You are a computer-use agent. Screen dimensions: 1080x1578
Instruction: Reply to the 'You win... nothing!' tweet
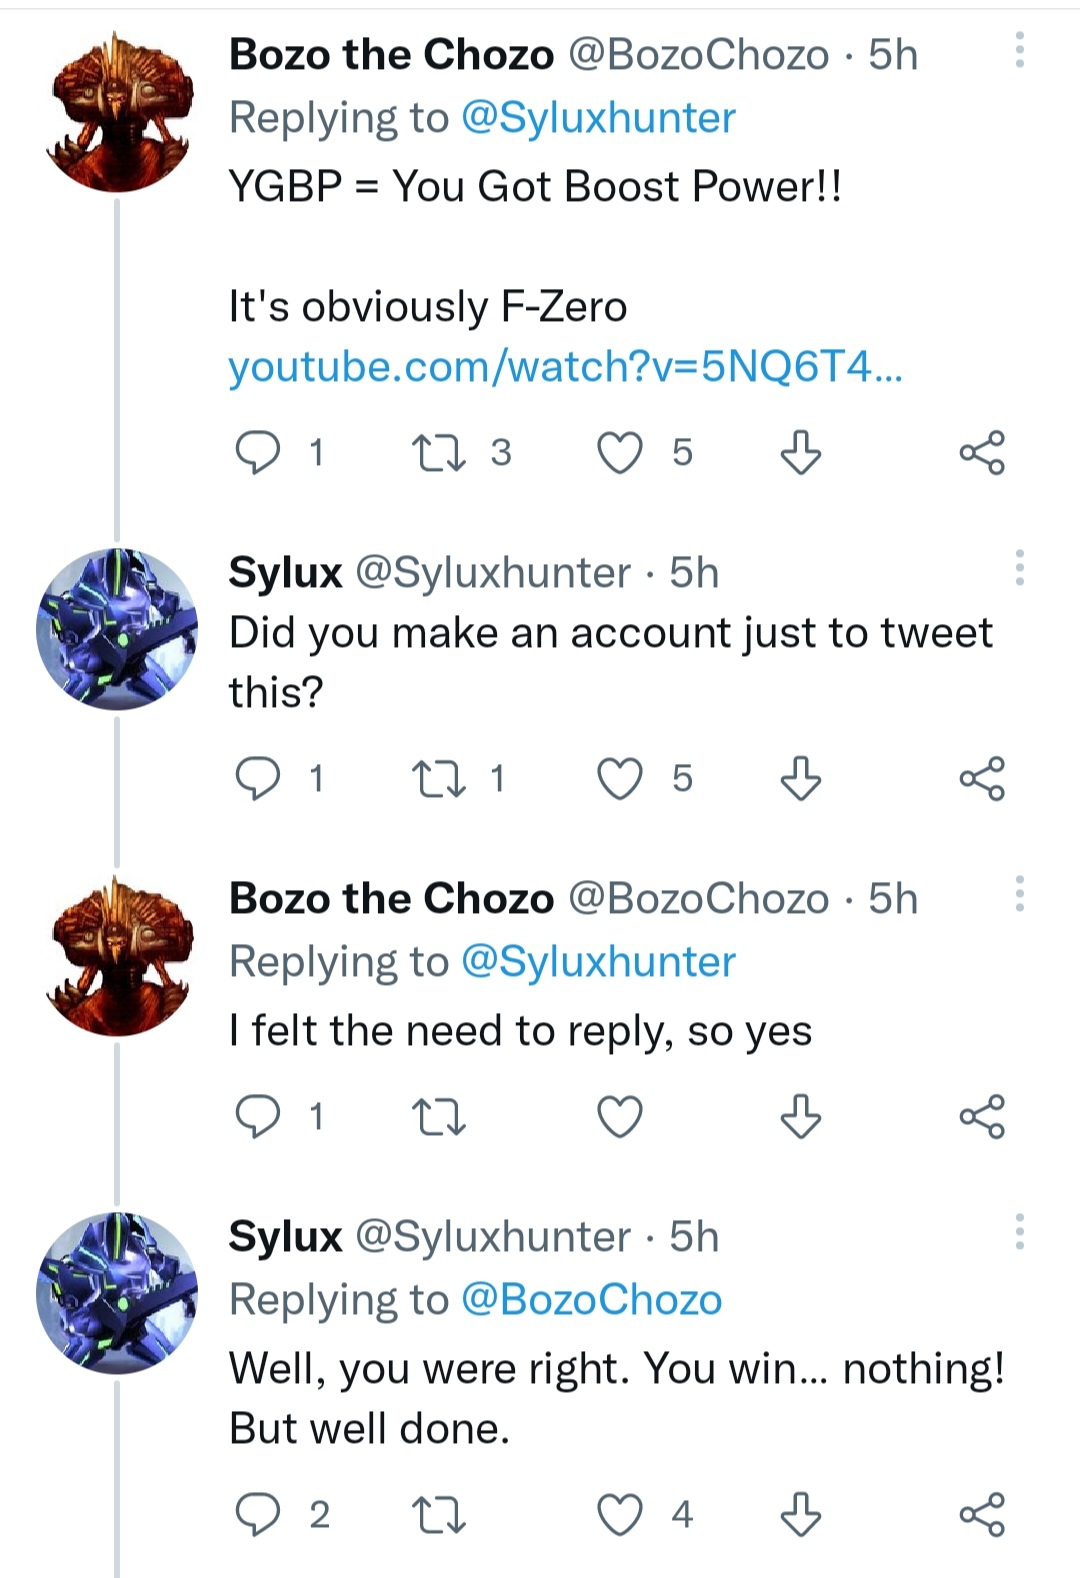(x=258, y=1515)
